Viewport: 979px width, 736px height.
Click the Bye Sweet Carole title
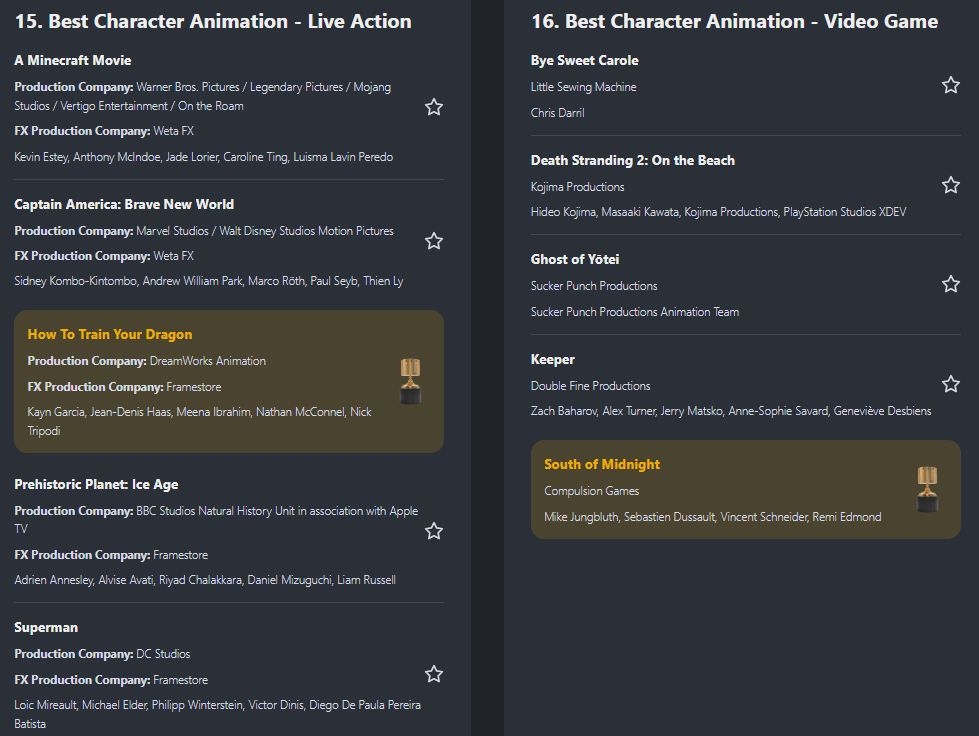[584, 60]
